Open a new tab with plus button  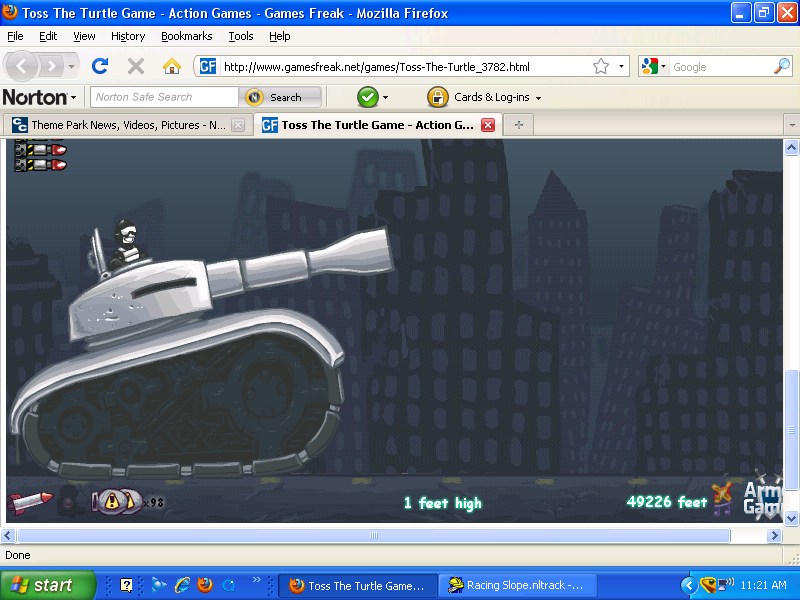click(x=519, y=125)
